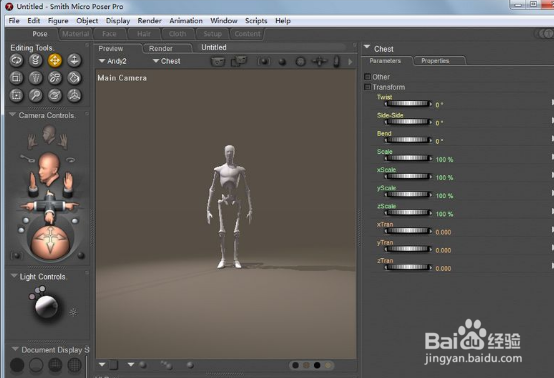
Task: Toggle the camera animating key icon
Action: tap(27, 159)
